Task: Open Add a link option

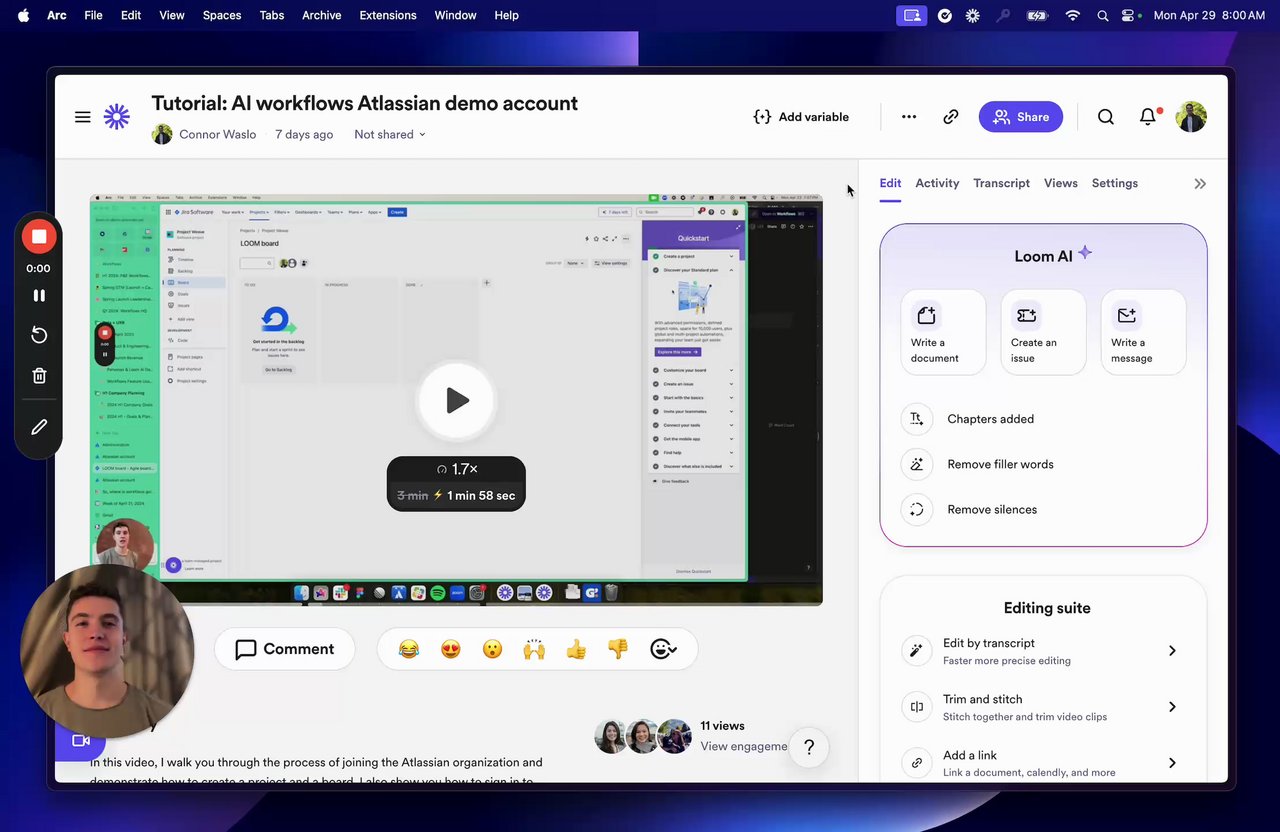Action: click(x=1043, y=763)
